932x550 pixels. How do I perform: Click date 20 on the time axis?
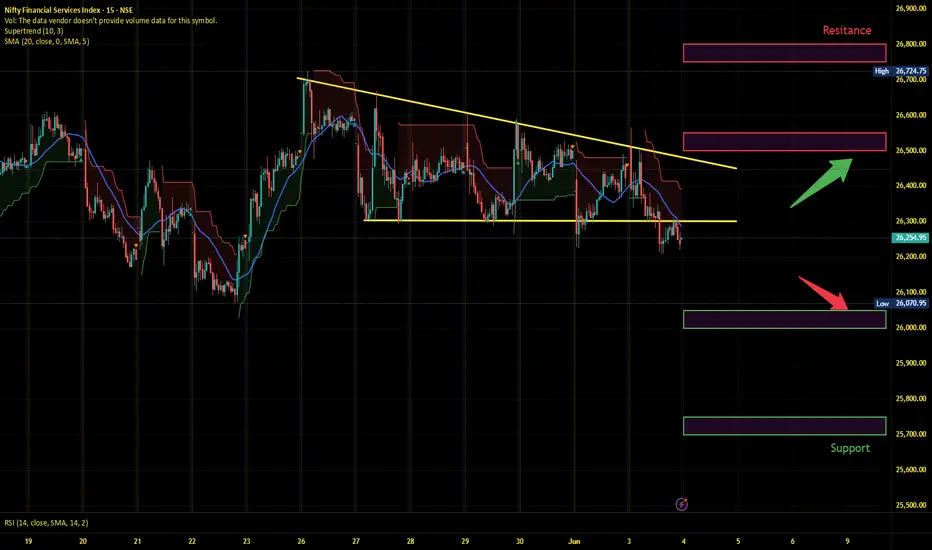(83, 541)
